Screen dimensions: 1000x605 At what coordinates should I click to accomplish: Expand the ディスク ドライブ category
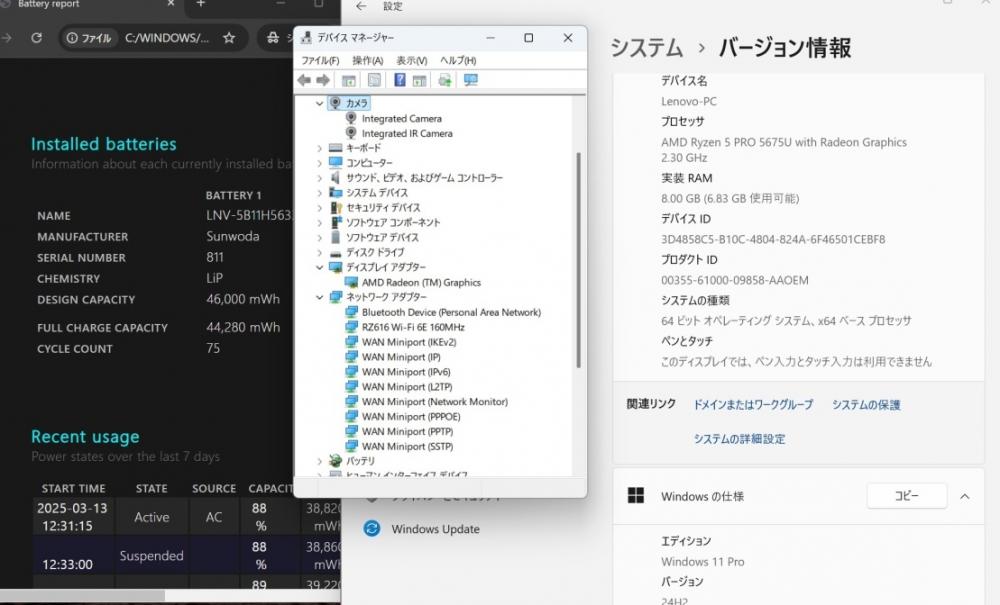pos(320,252)
